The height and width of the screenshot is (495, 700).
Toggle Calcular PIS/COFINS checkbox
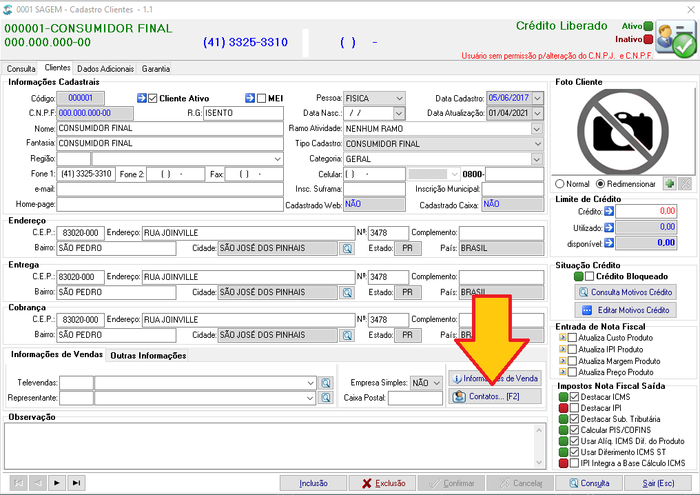tap(575, 430)
